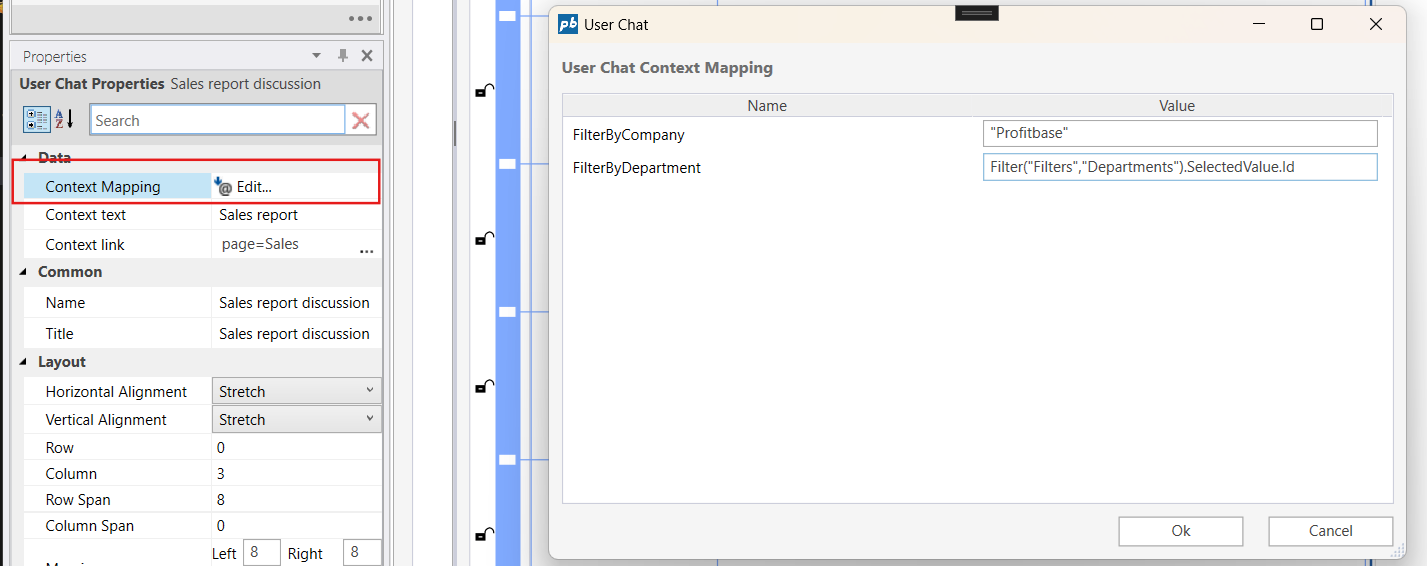Cancel the User Chat Context Mapping dialog
The image size is (1427, 566).
point(1330,531)
